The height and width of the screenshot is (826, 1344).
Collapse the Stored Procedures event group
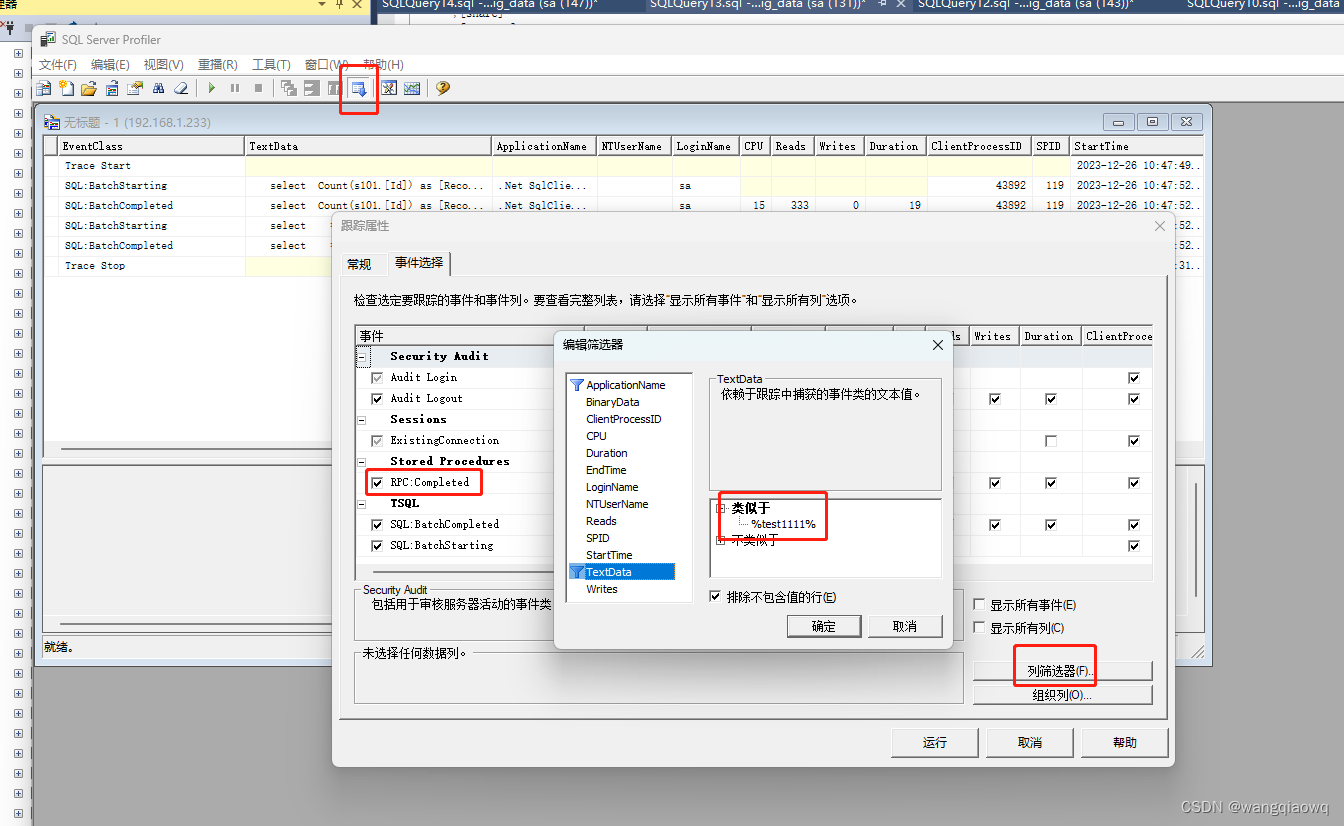tap(362, 461)
